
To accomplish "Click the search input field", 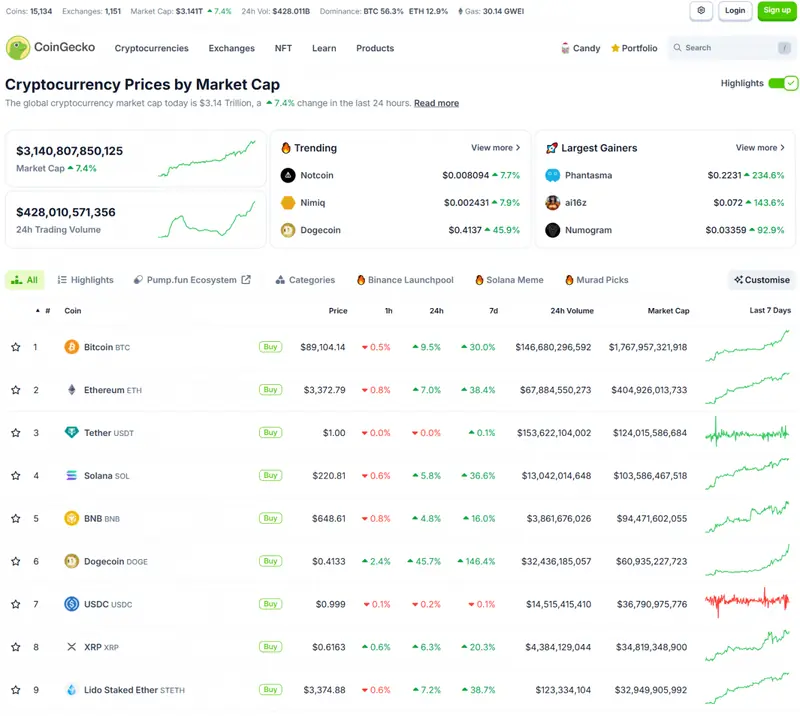I will pyautogui.click(x=732, y=48).
